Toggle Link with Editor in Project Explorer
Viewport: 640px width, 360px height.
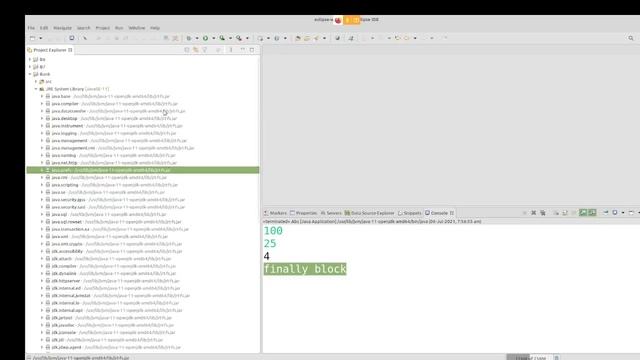tap(196, 50)
